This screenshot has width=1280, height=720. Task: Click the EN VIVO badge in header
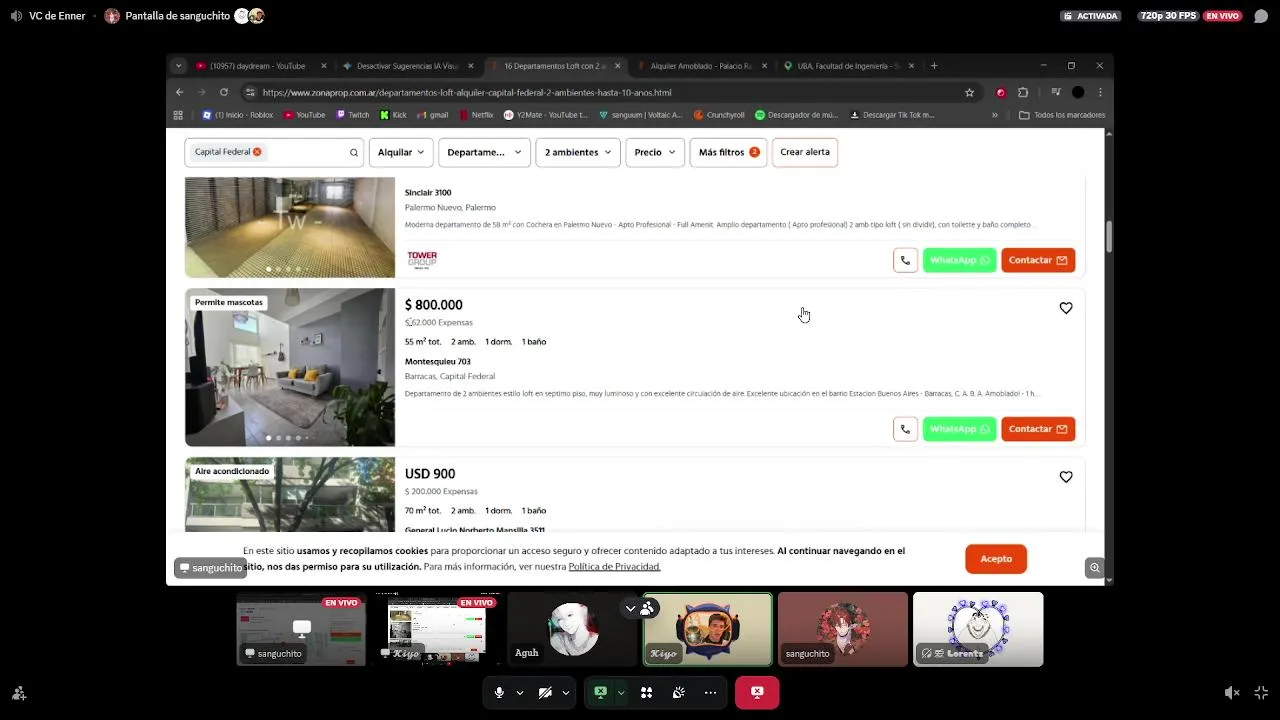(x=1222, y=16)
